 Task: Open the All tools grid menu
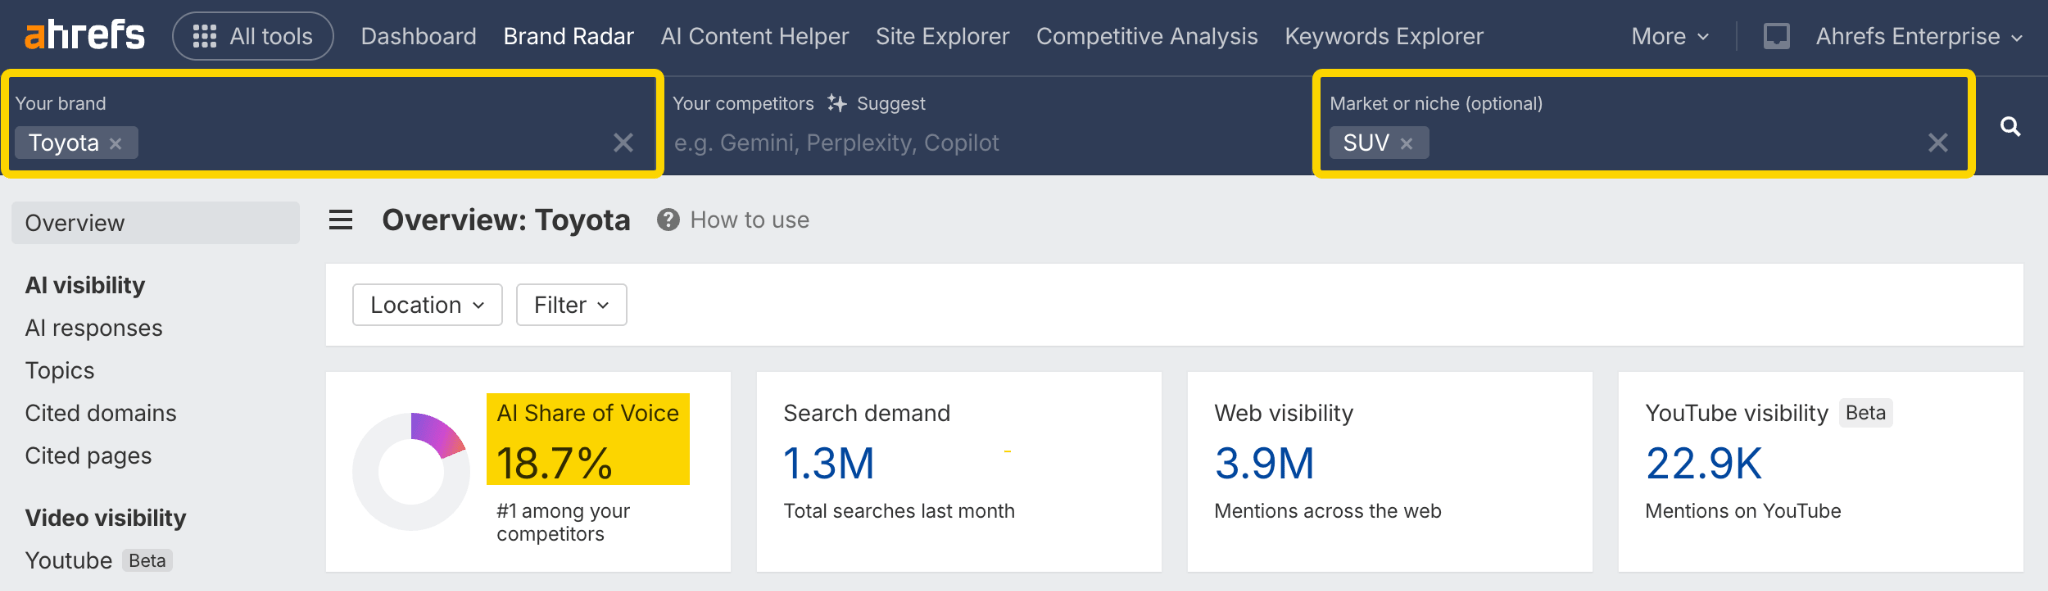click(253, 36)
